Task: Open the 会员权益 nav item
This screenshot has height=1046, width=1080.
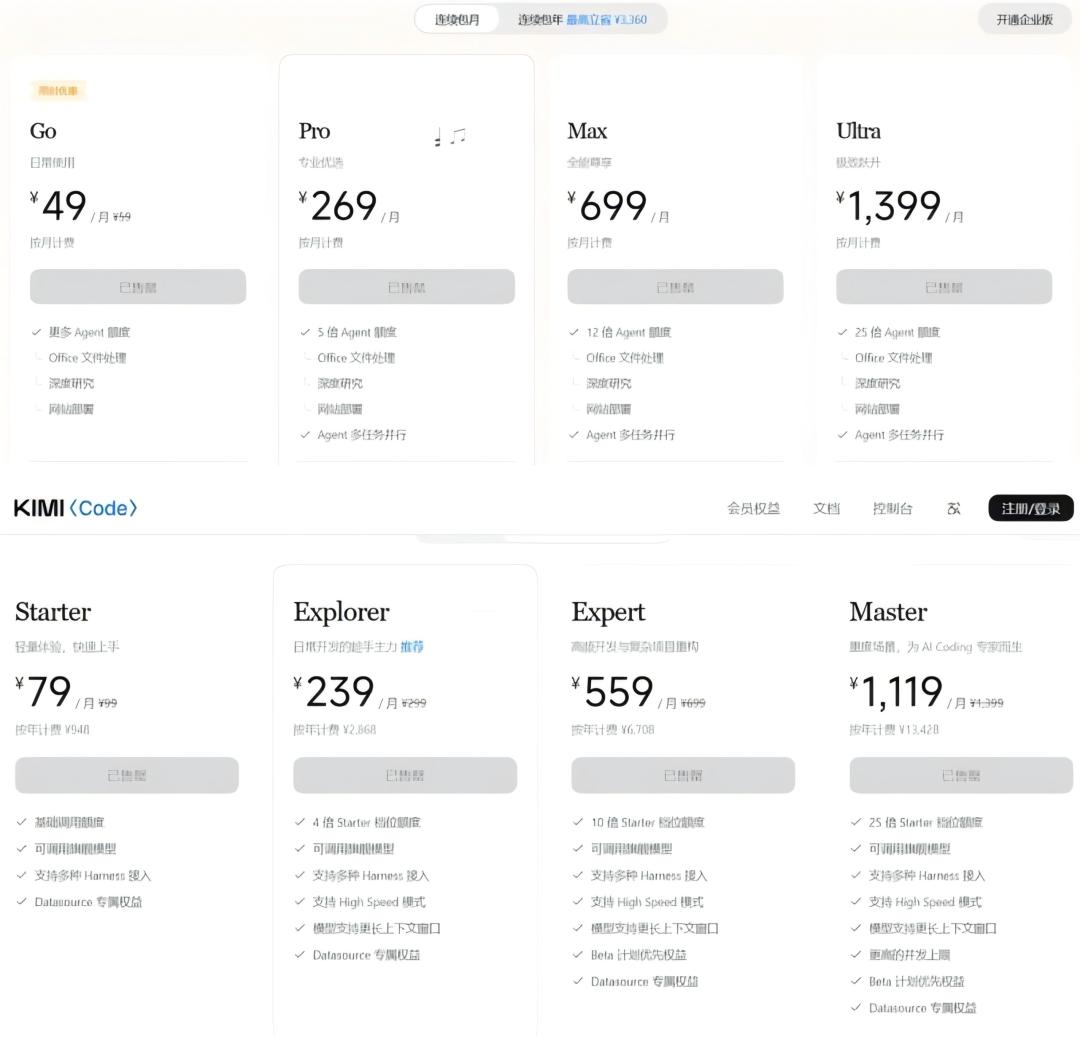Action: 754,508
